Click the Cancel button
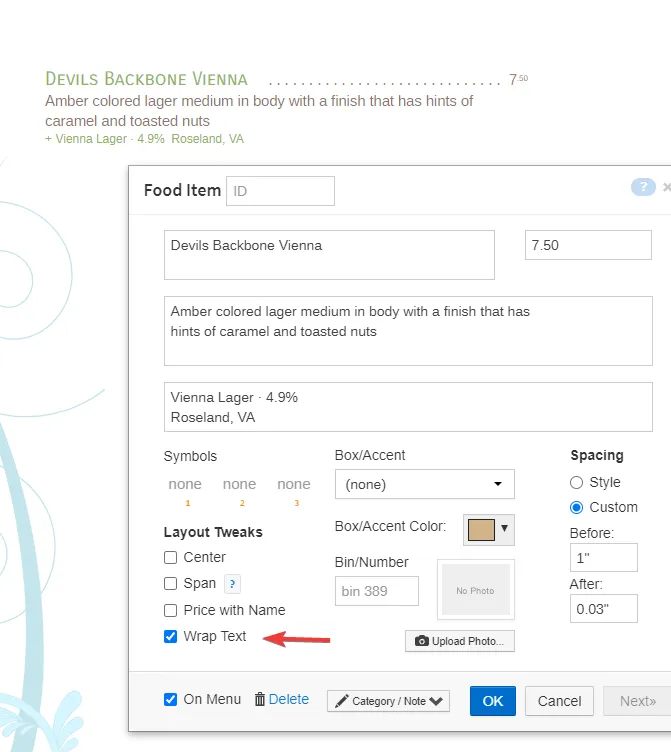This screenshot has height=752, width=671. click(x=559, y=701)
